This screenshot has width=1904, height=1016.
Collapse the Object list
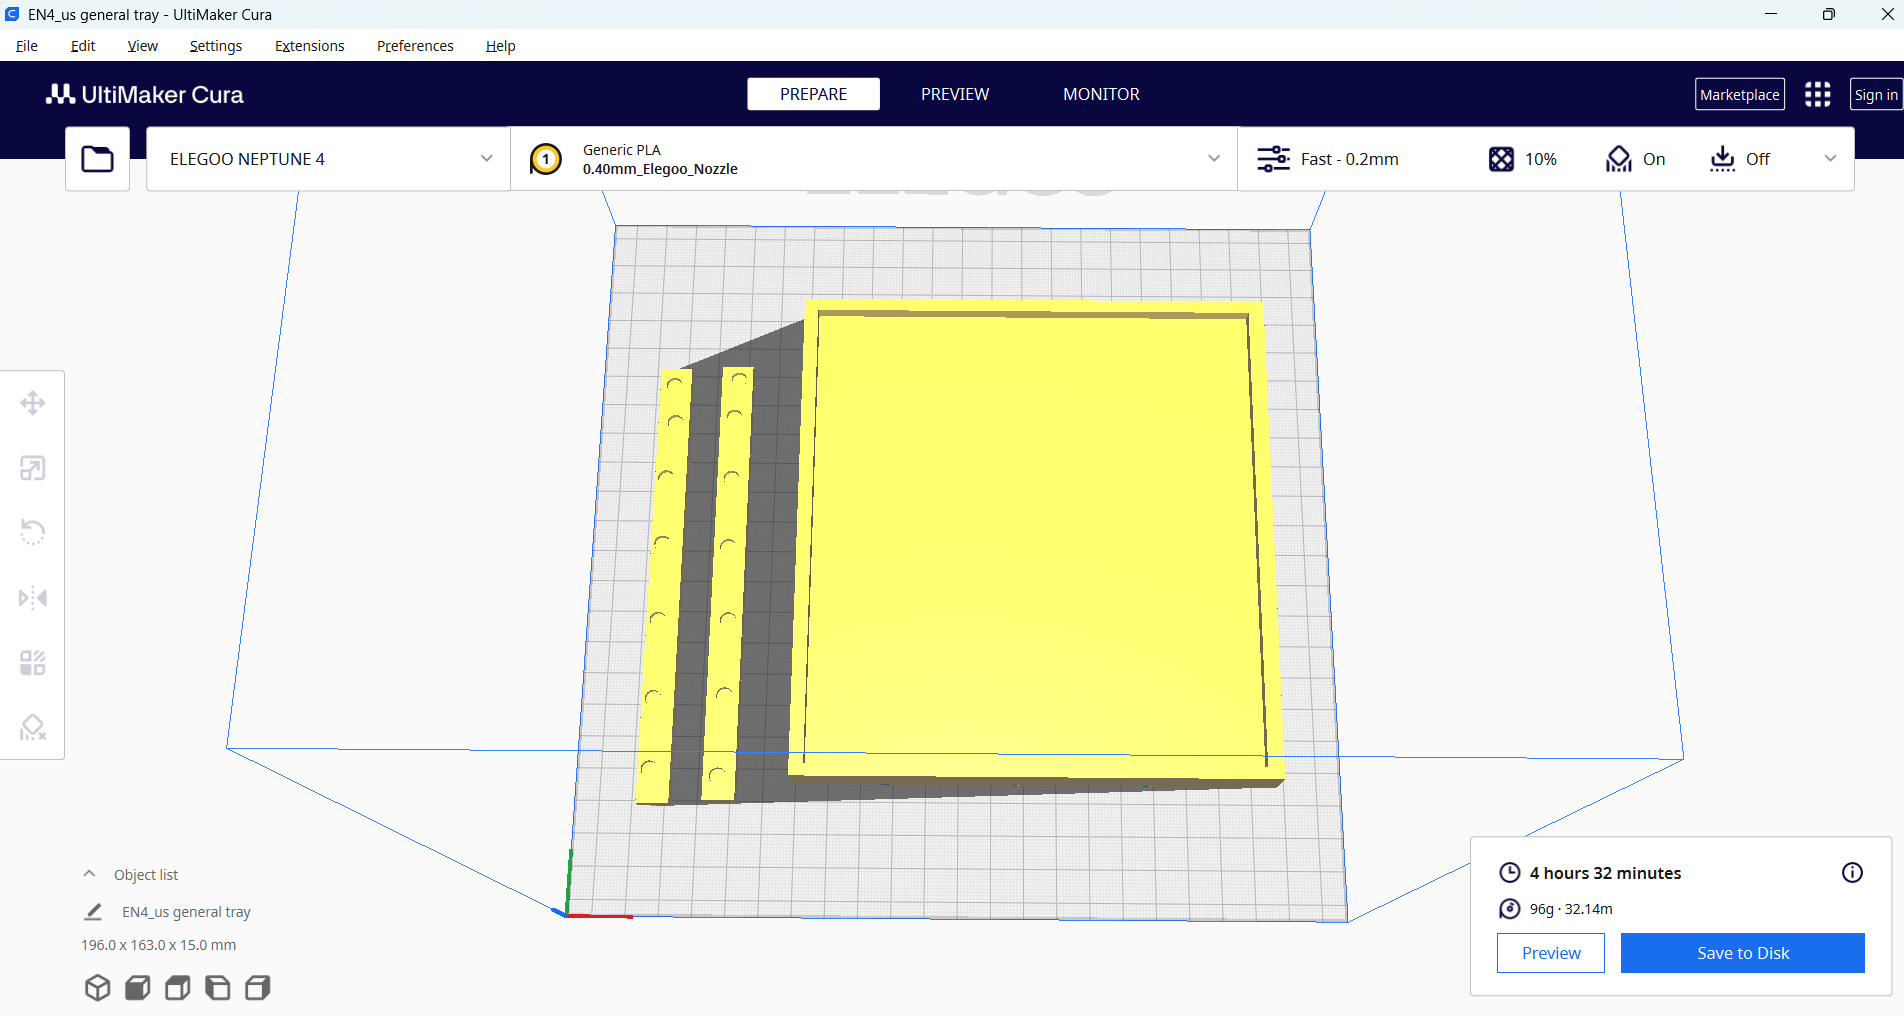89,874
